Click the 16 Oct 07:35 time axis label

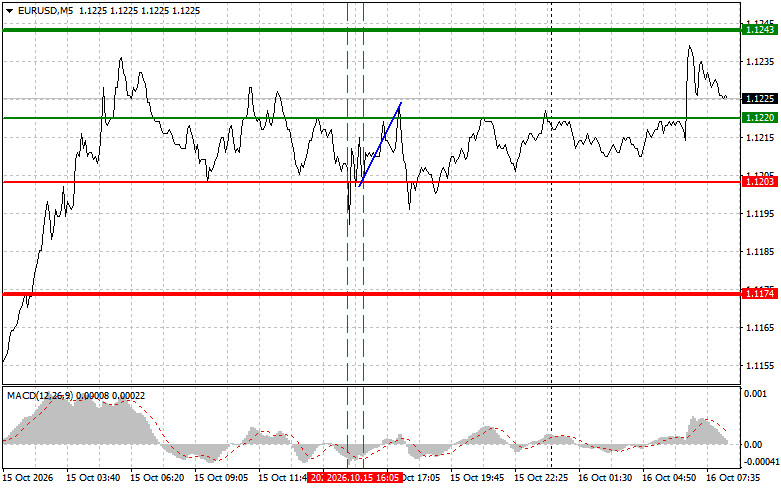[x=733, y=478]
